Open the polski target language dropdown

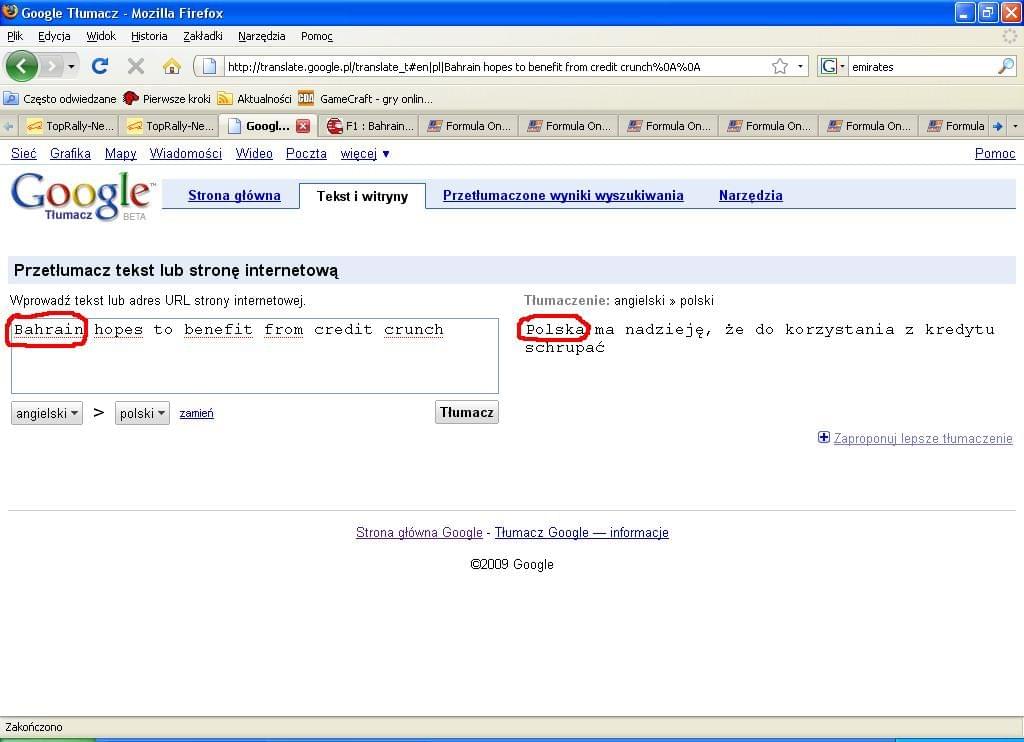142,413
